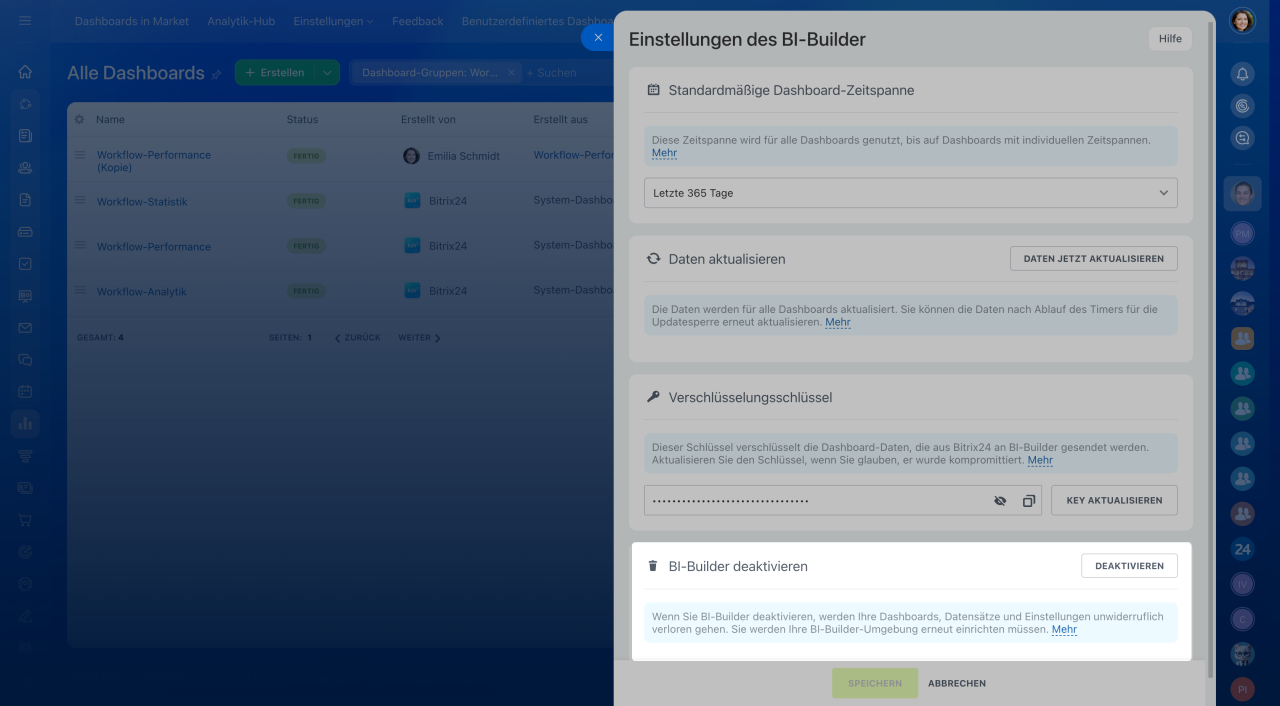Open the e-signature pen icon in left sidebar
Image resolution: width=1280 pixels, height=706 pixels.
tap(25, 616)
